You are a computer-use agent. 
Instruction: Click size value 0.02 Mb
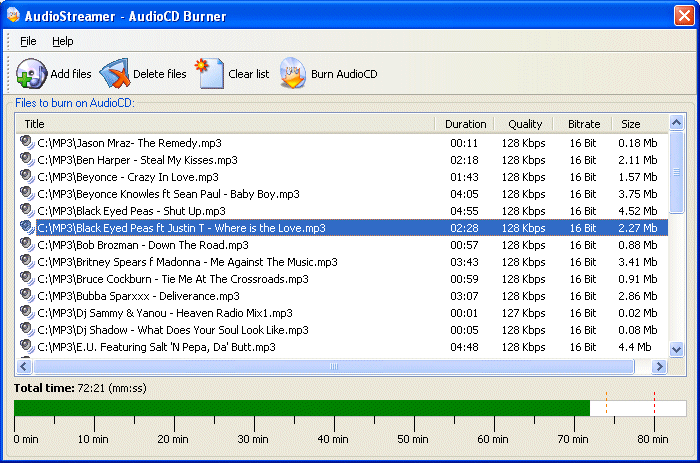point(638,313)
